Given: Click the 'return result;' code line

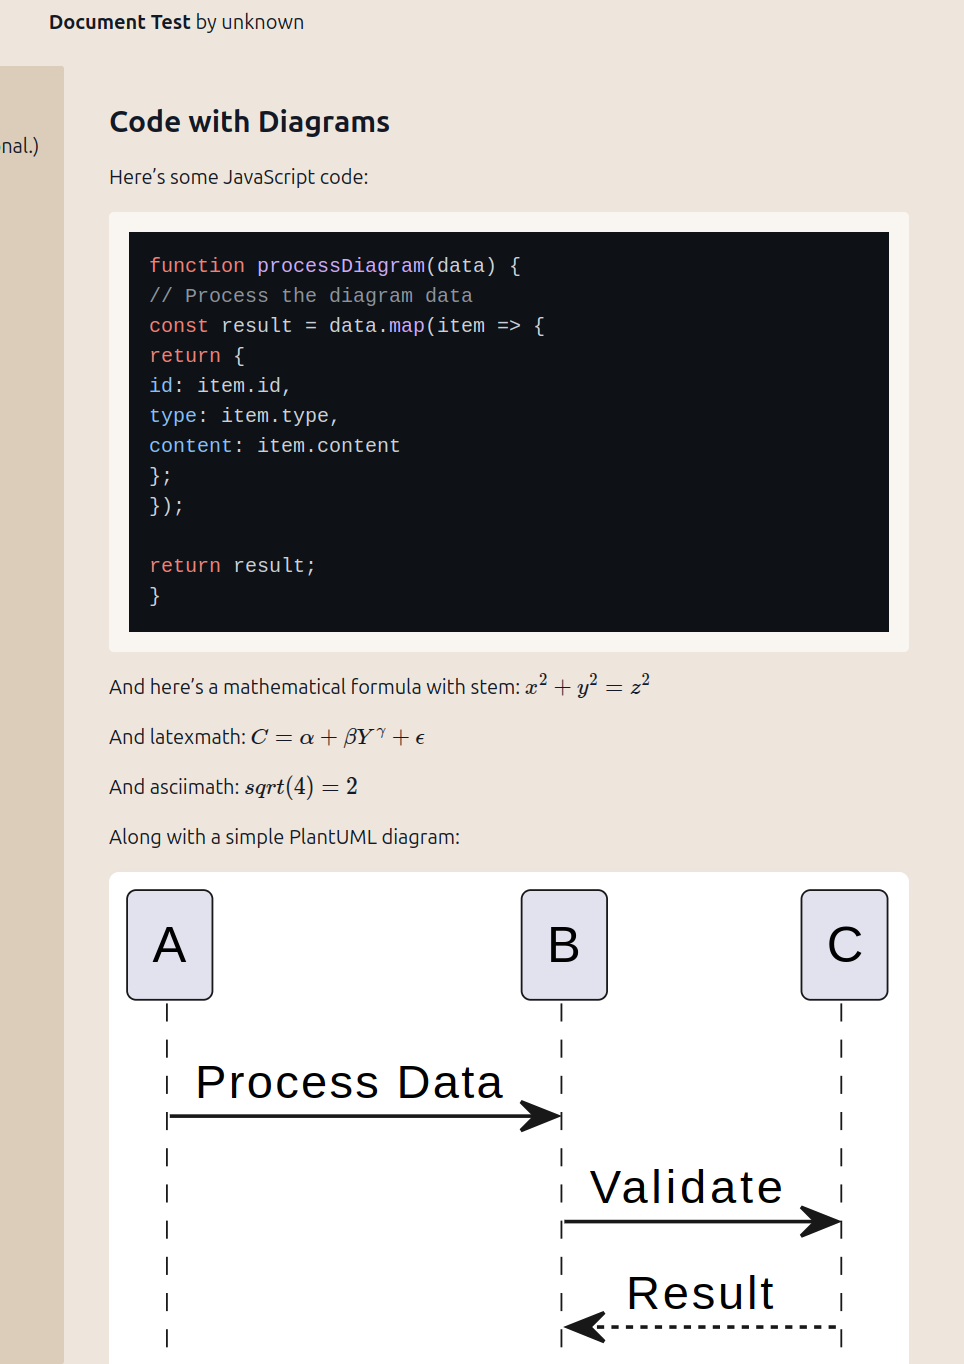Looking at the screenshot, I should 232,565.
